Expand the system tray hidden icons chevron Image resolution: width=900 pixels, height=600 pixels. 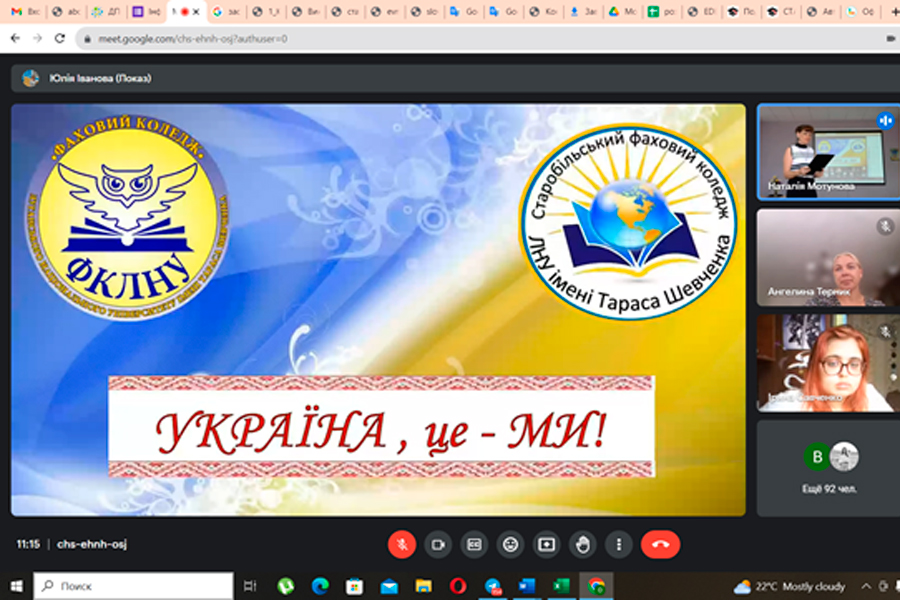[x=866, y=586]
